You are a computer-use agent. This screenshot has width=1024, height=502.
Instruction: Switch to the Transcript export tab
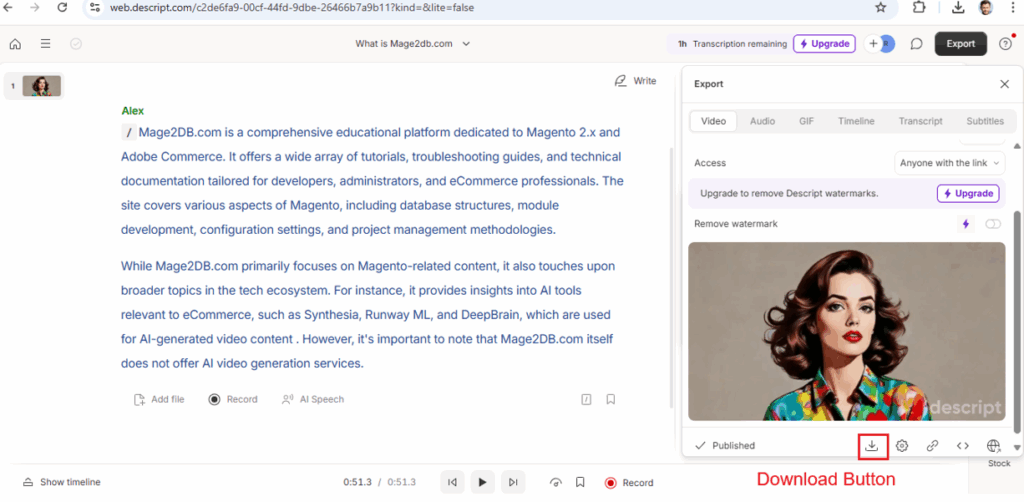tap(920, 121)
